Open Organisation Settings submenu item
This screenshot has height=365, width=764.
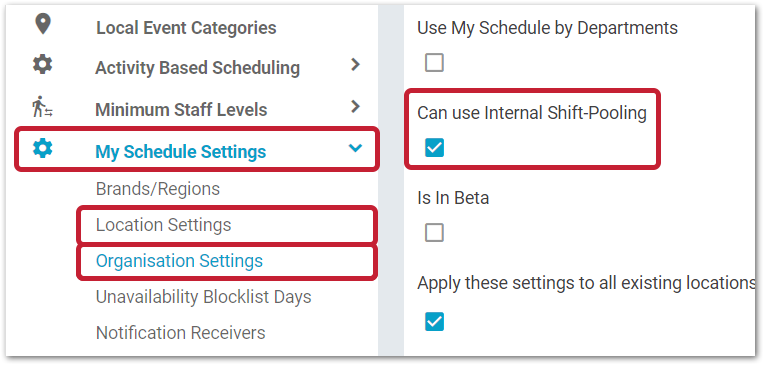tap(179, 261)
